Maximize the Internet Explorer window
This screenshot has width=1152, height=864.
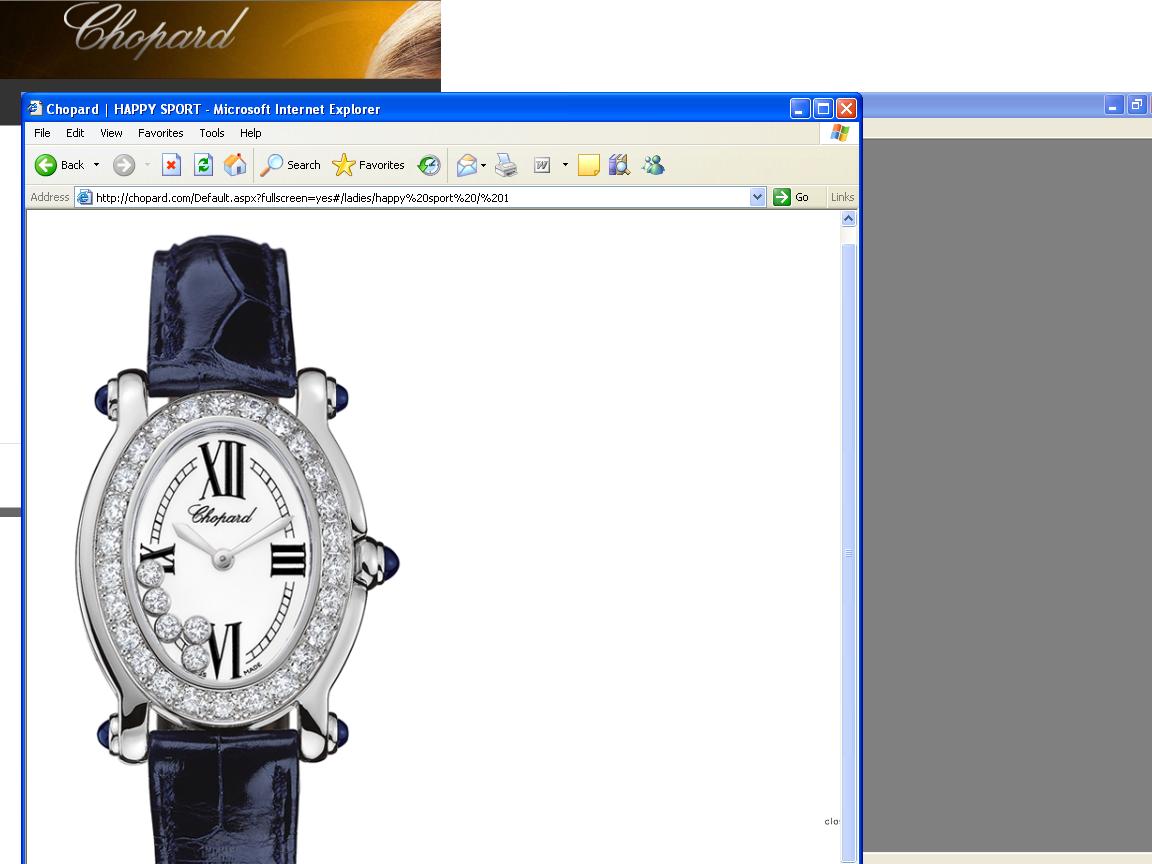pyautogui.click(x=824, y=109)
